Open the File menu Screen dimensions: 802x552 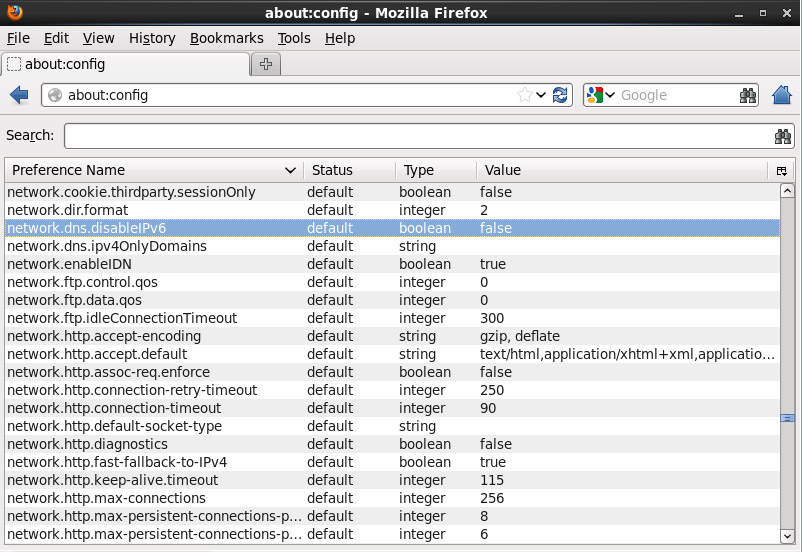(x=18, y=38)
